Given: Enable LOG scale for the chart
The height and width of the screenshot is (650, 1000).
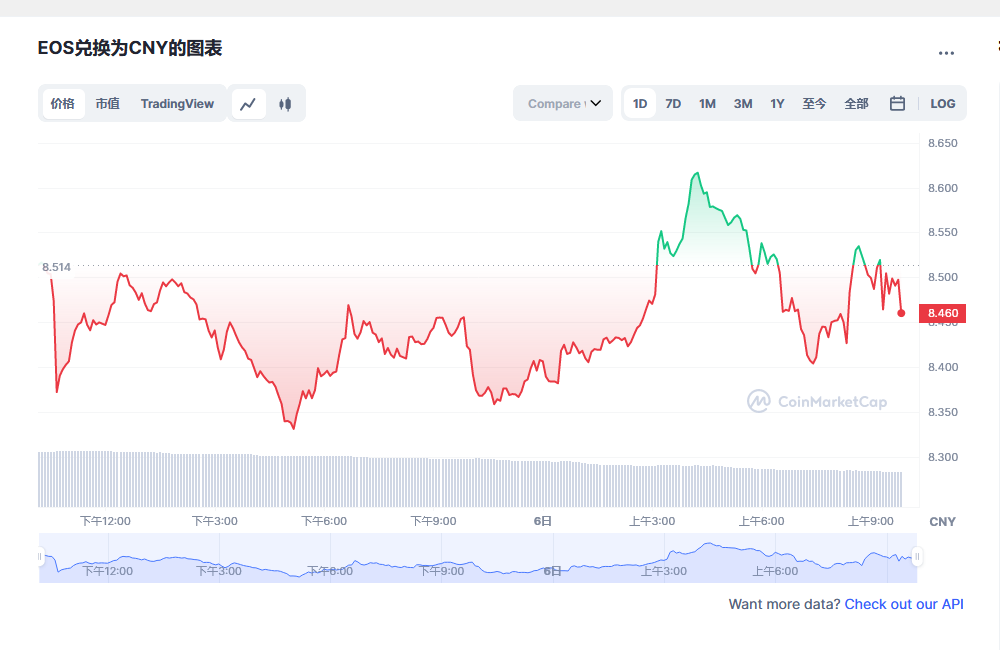Looking at the screenshot, I should pos(942,103).
